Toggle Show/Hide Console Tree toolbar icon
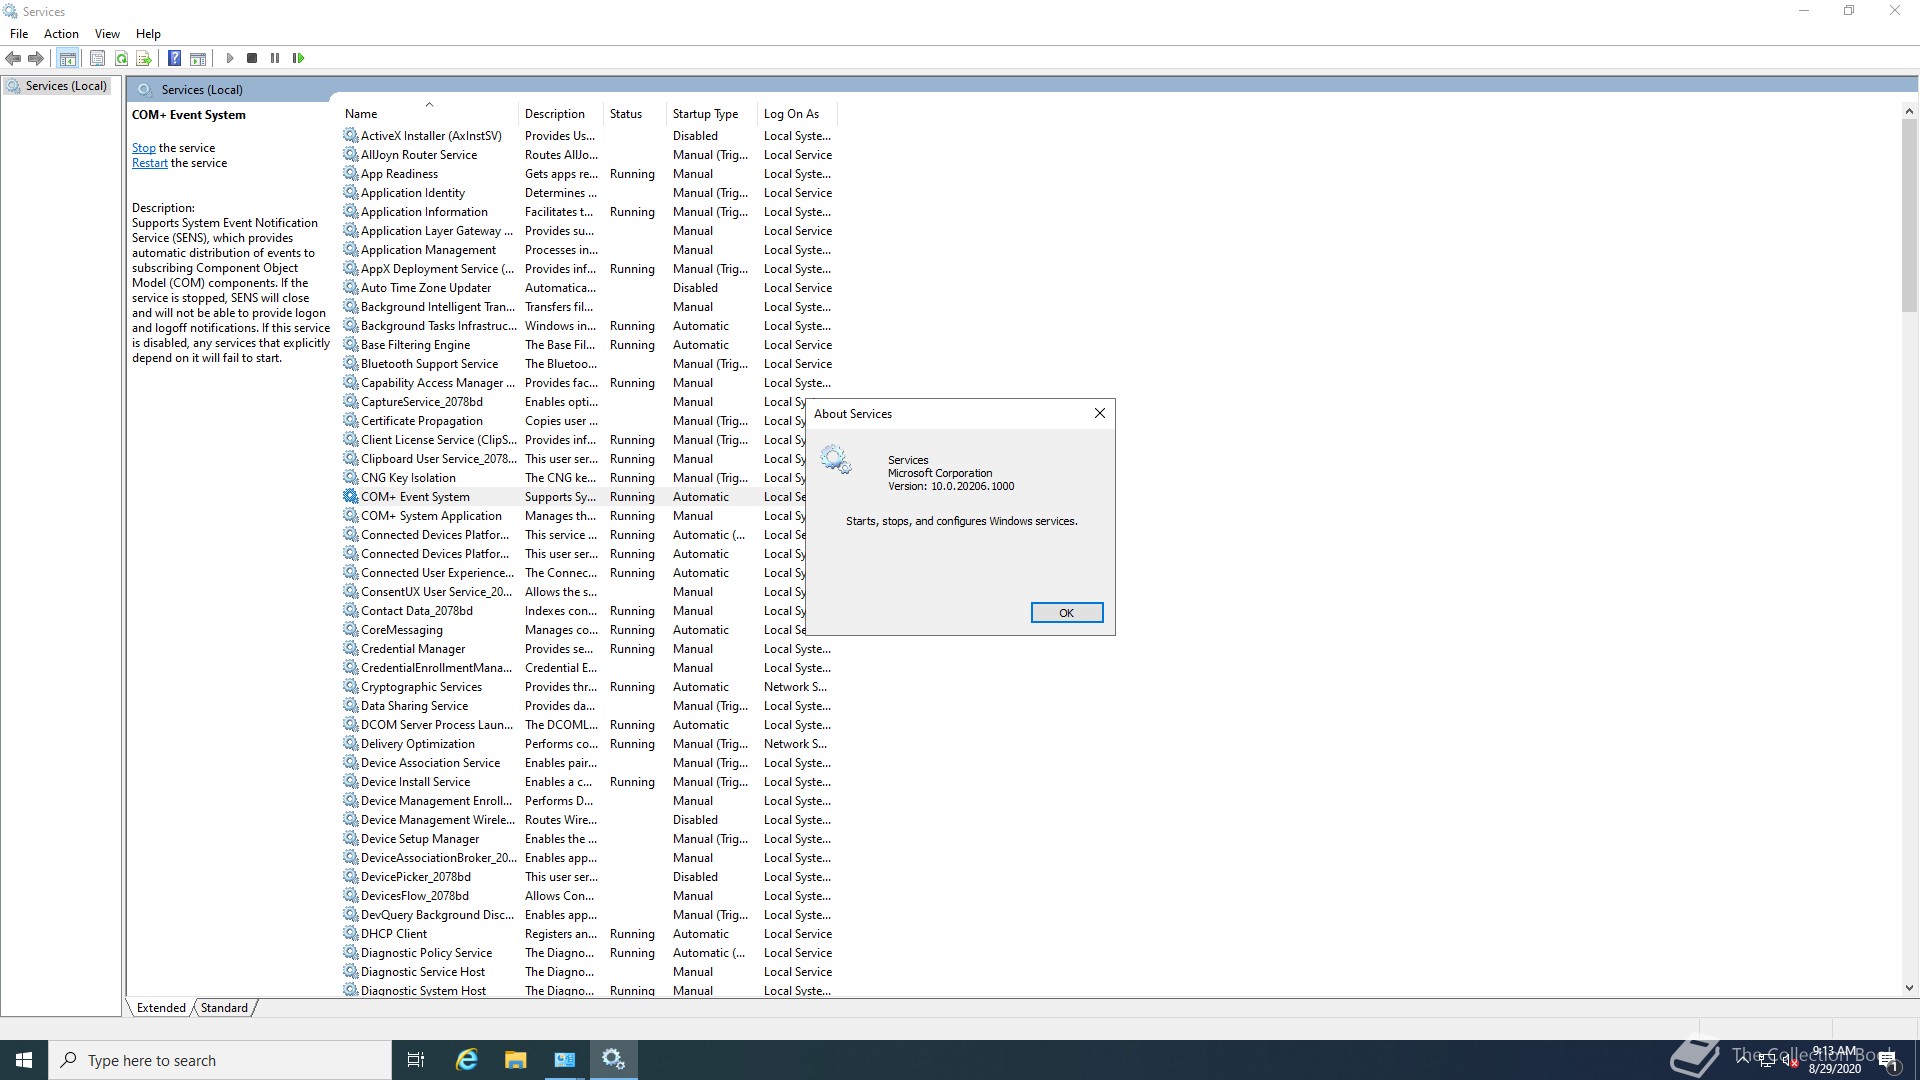The height and width of the screenshot is (1080, 1920). 68,58
